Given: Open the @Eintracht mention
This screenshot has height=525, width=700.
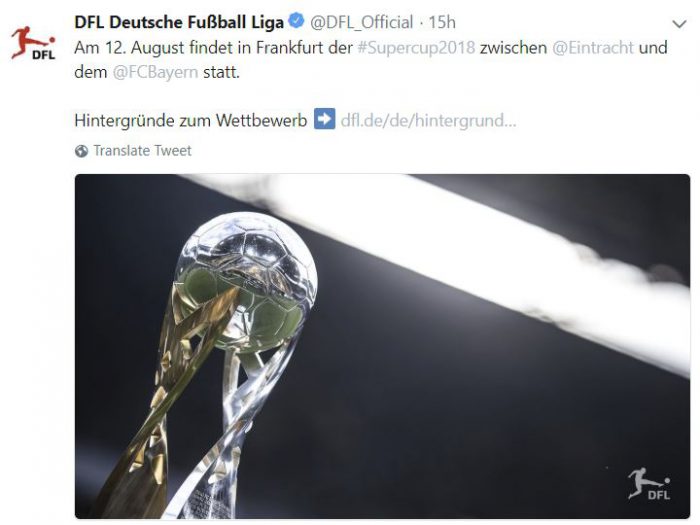Looking at the screenshot, I should [593, 48].
